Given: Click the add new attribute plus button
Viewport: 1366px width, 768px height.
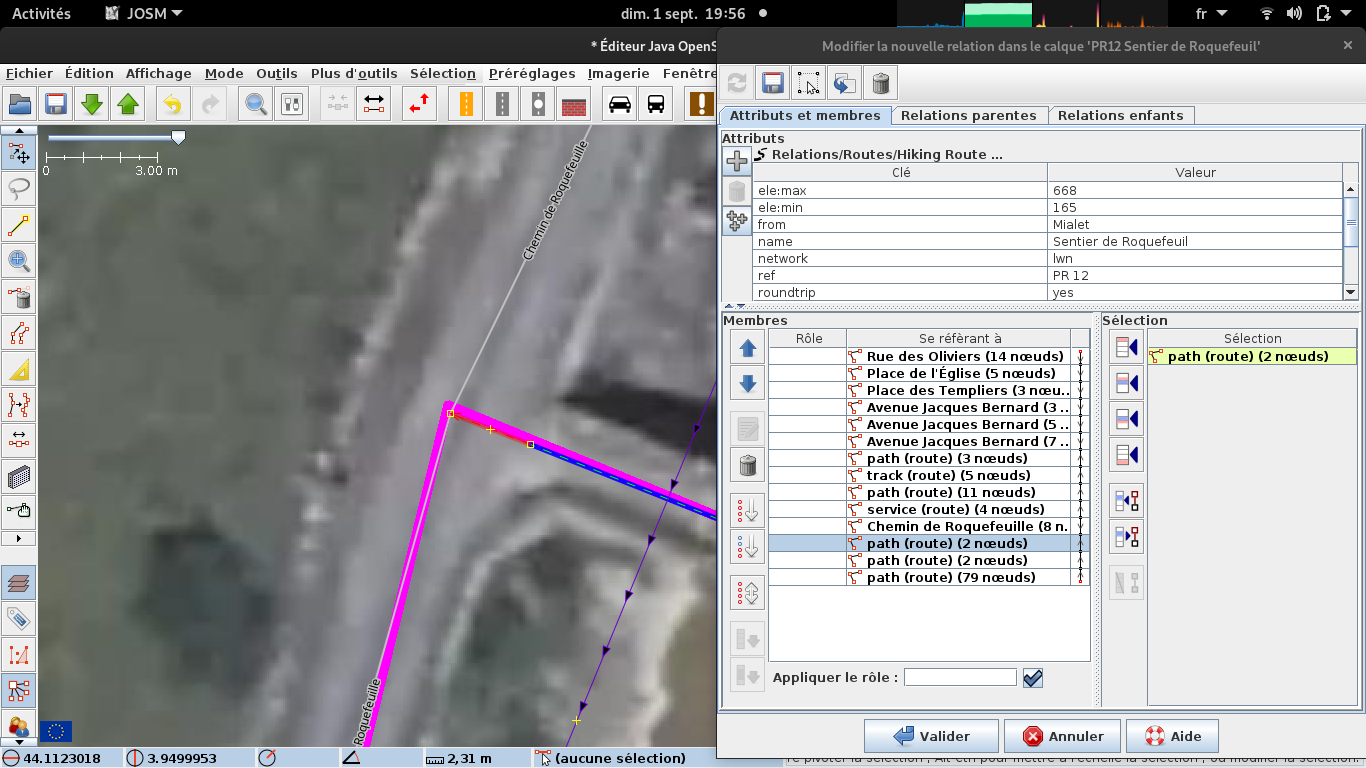Looking at the screenshot, I should coord(736,161).
